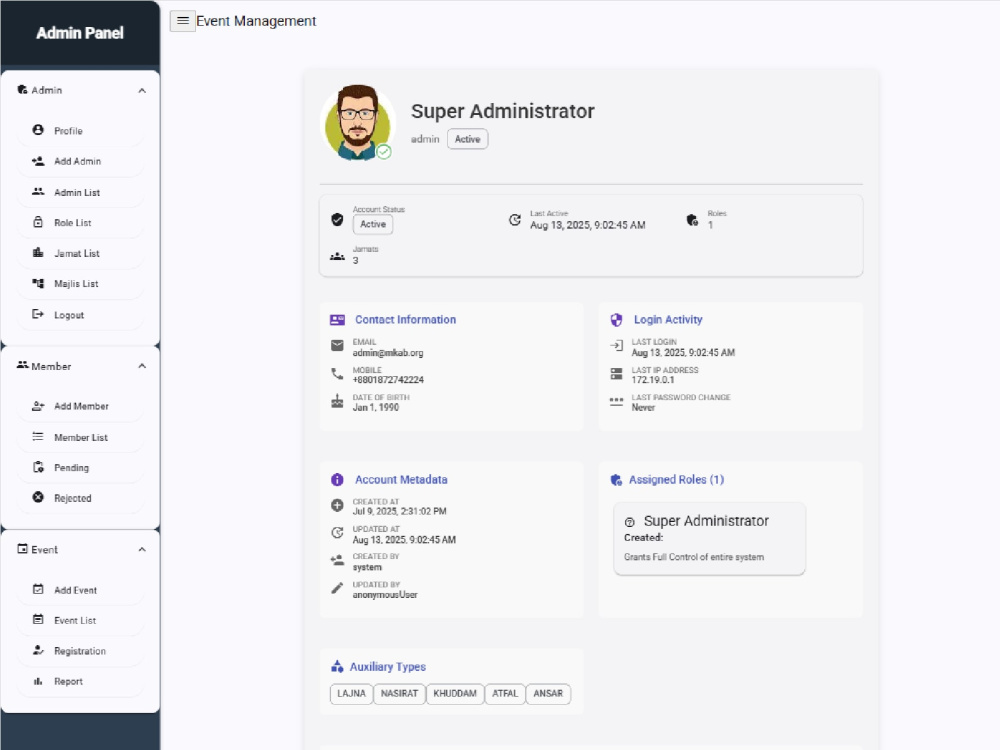
Task: Click the date of birth cake icon
Action: [x=337, y=401]
